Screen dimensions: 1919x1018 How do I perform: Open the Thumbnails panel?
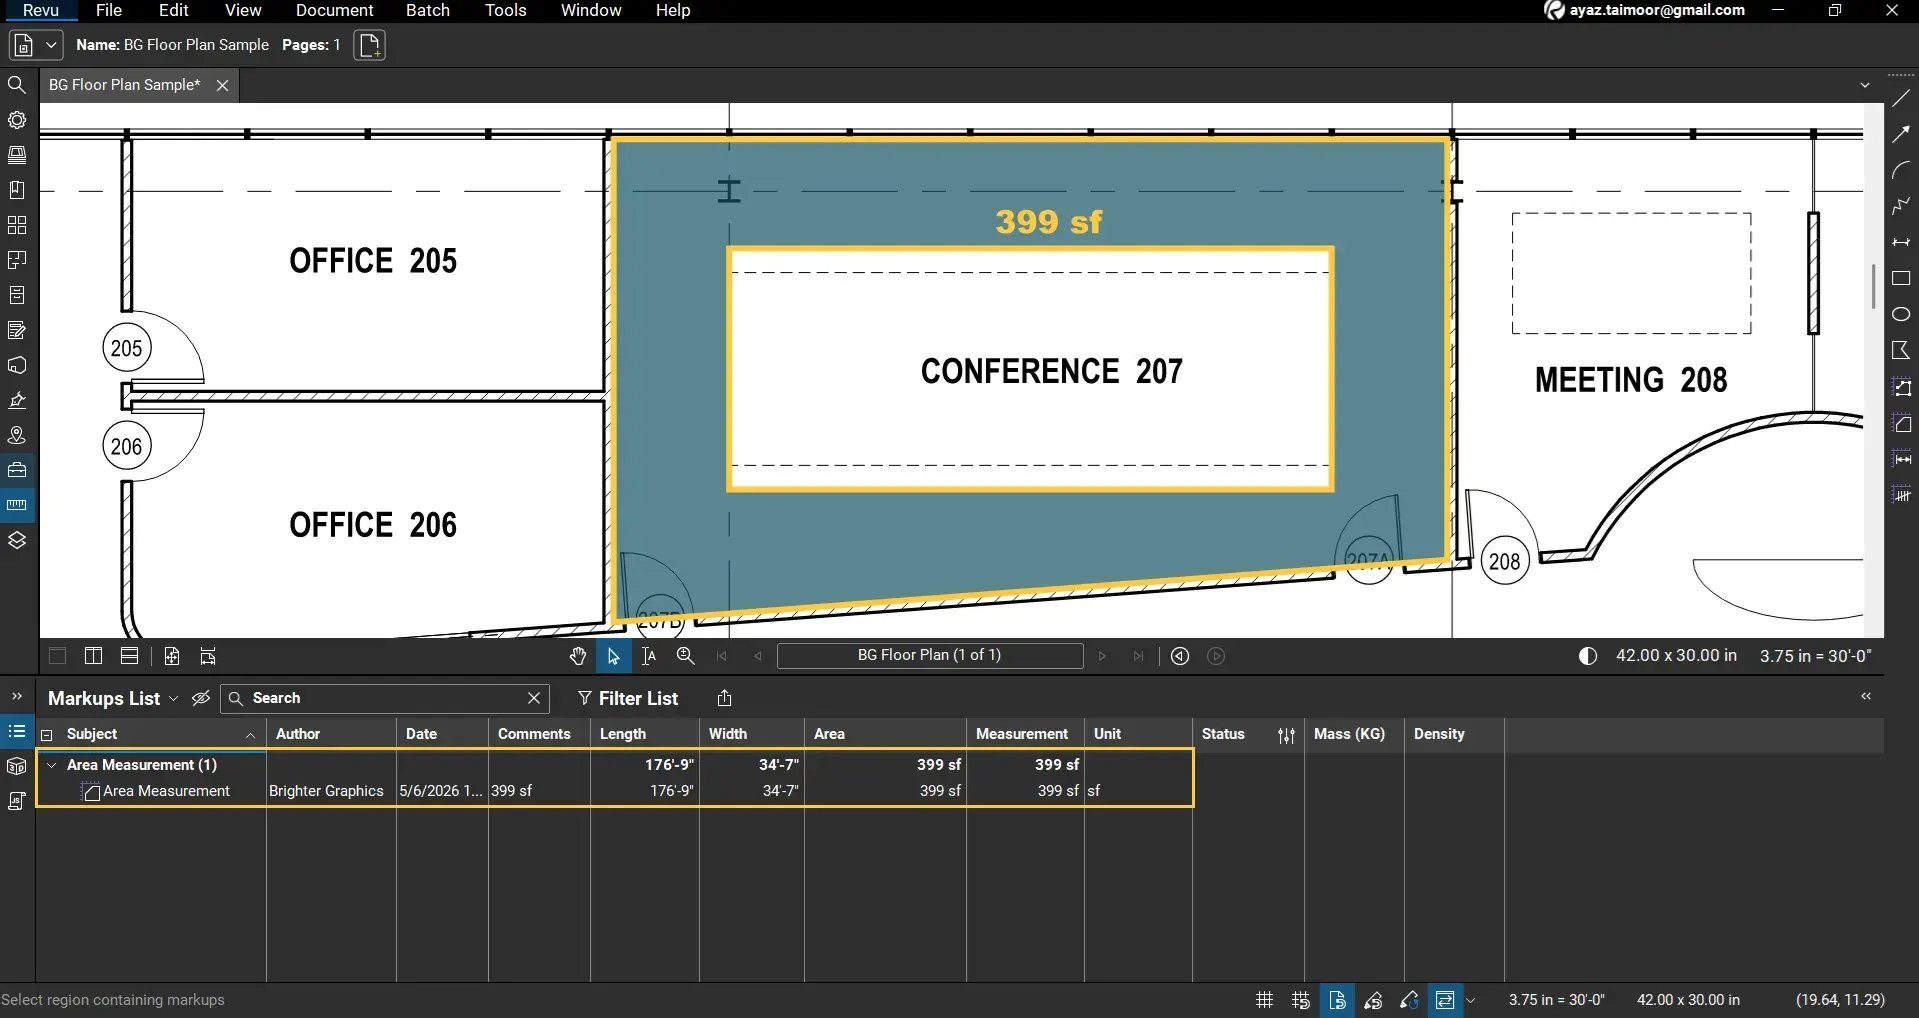pyautogui.click(x=17, y=155)
